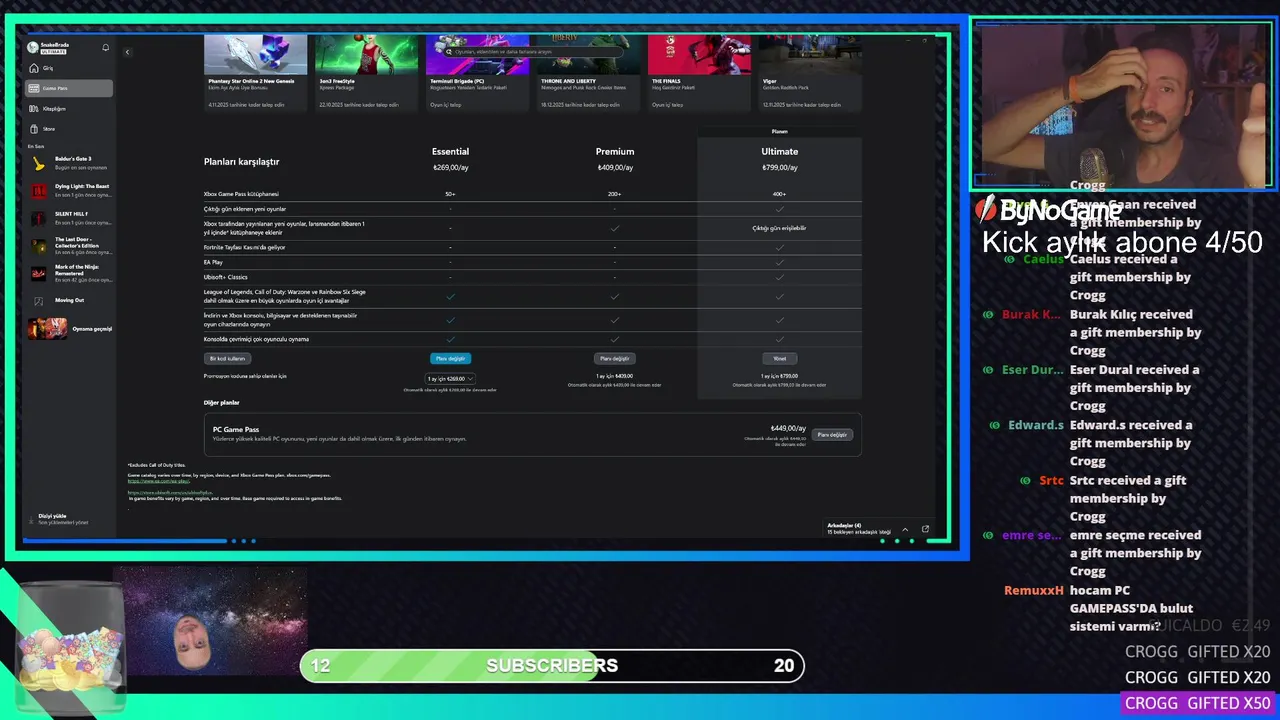Viewport: 1280px width, 720px height.
Task: Click the PC Game Pass plan title
Action: pyautogui.click(x=236, y=429)
